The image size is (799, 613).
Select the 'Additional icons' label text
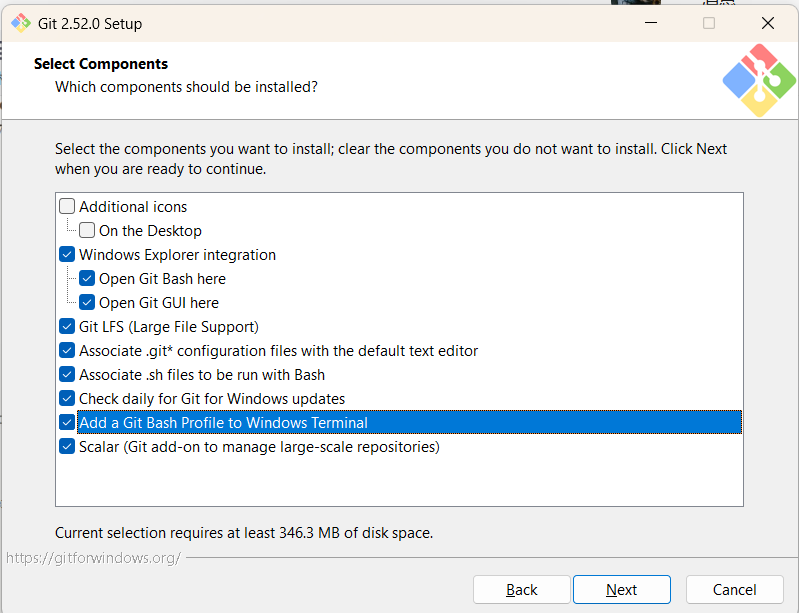[133, 207]
